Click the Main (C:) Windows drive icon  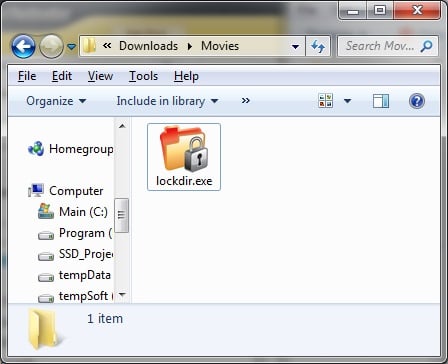(x=46, y=211)
